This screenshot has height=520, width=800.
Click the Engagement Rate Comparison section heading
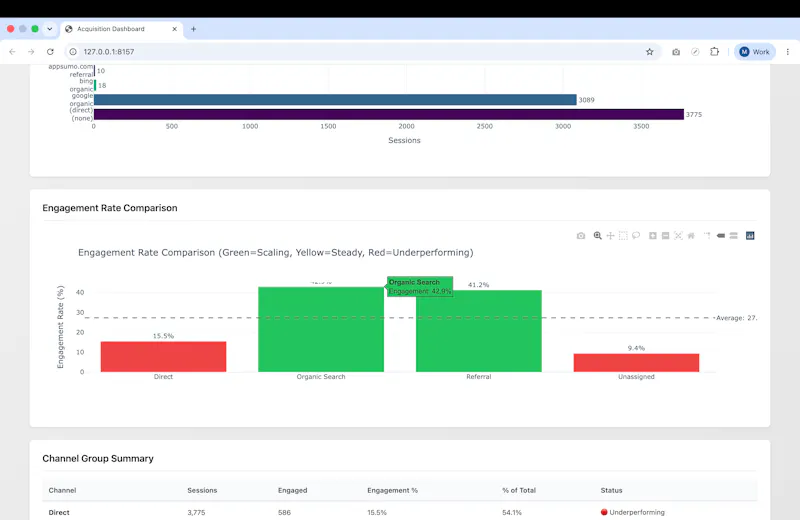point(110,208)
